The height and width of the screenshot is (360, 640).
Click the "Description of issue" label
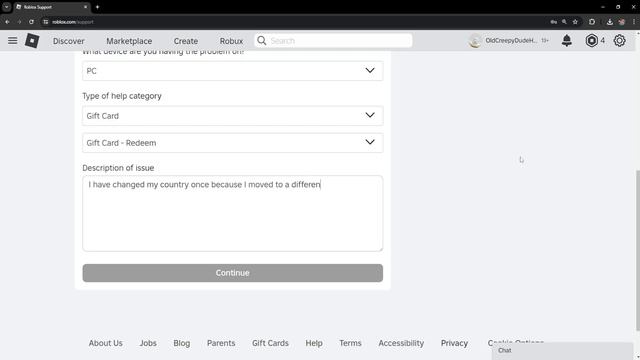118,168
